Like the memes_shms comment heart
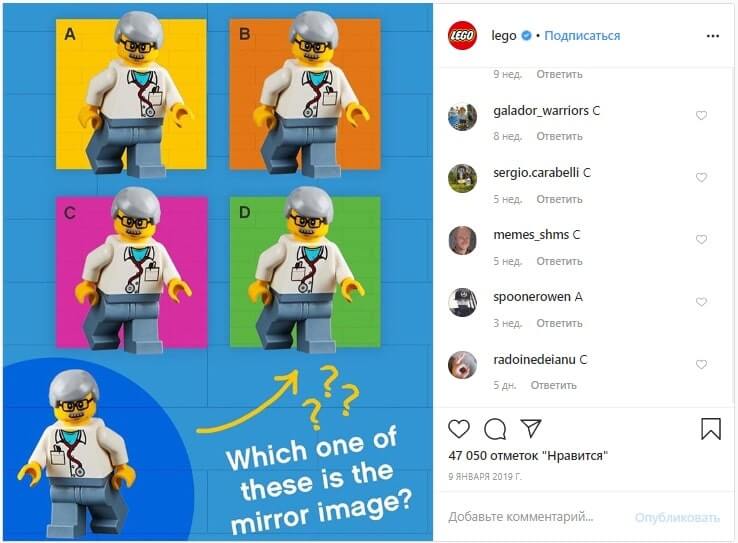 point(701,240)
